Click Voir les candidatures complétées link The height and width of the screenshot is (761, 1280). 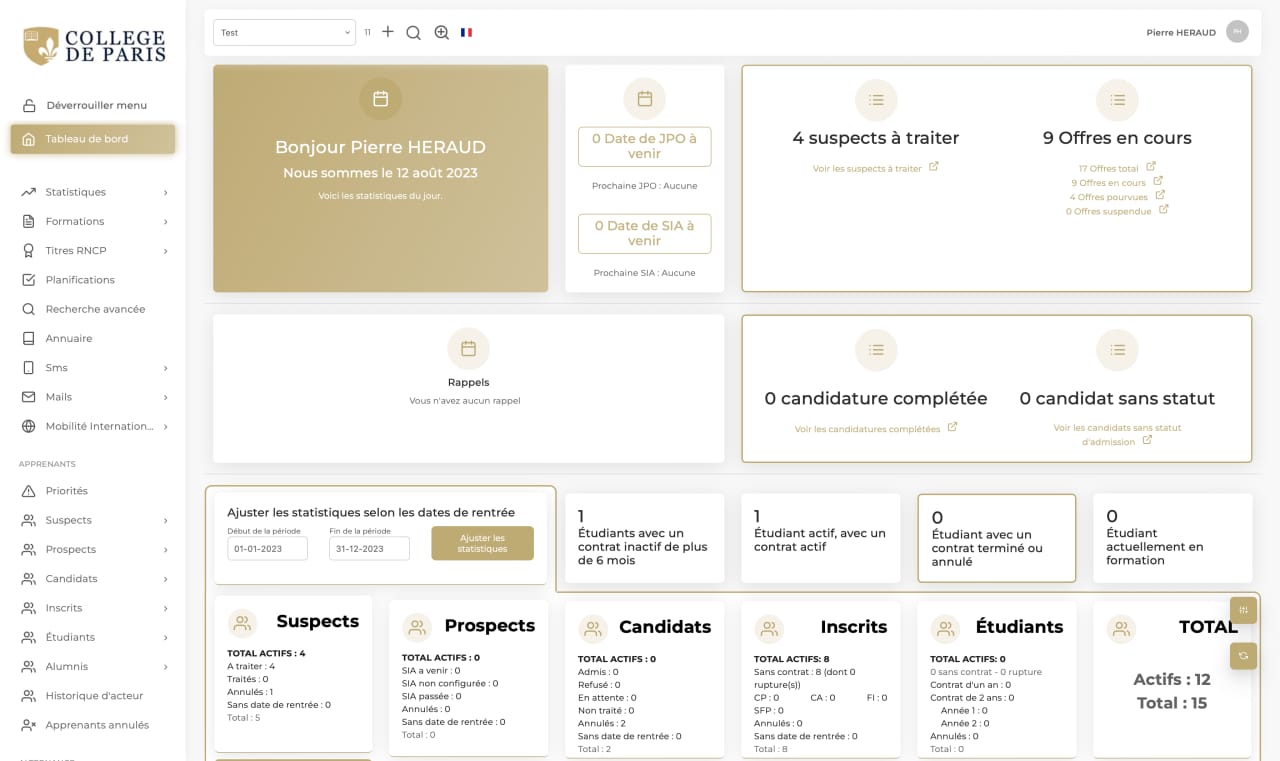867,429
